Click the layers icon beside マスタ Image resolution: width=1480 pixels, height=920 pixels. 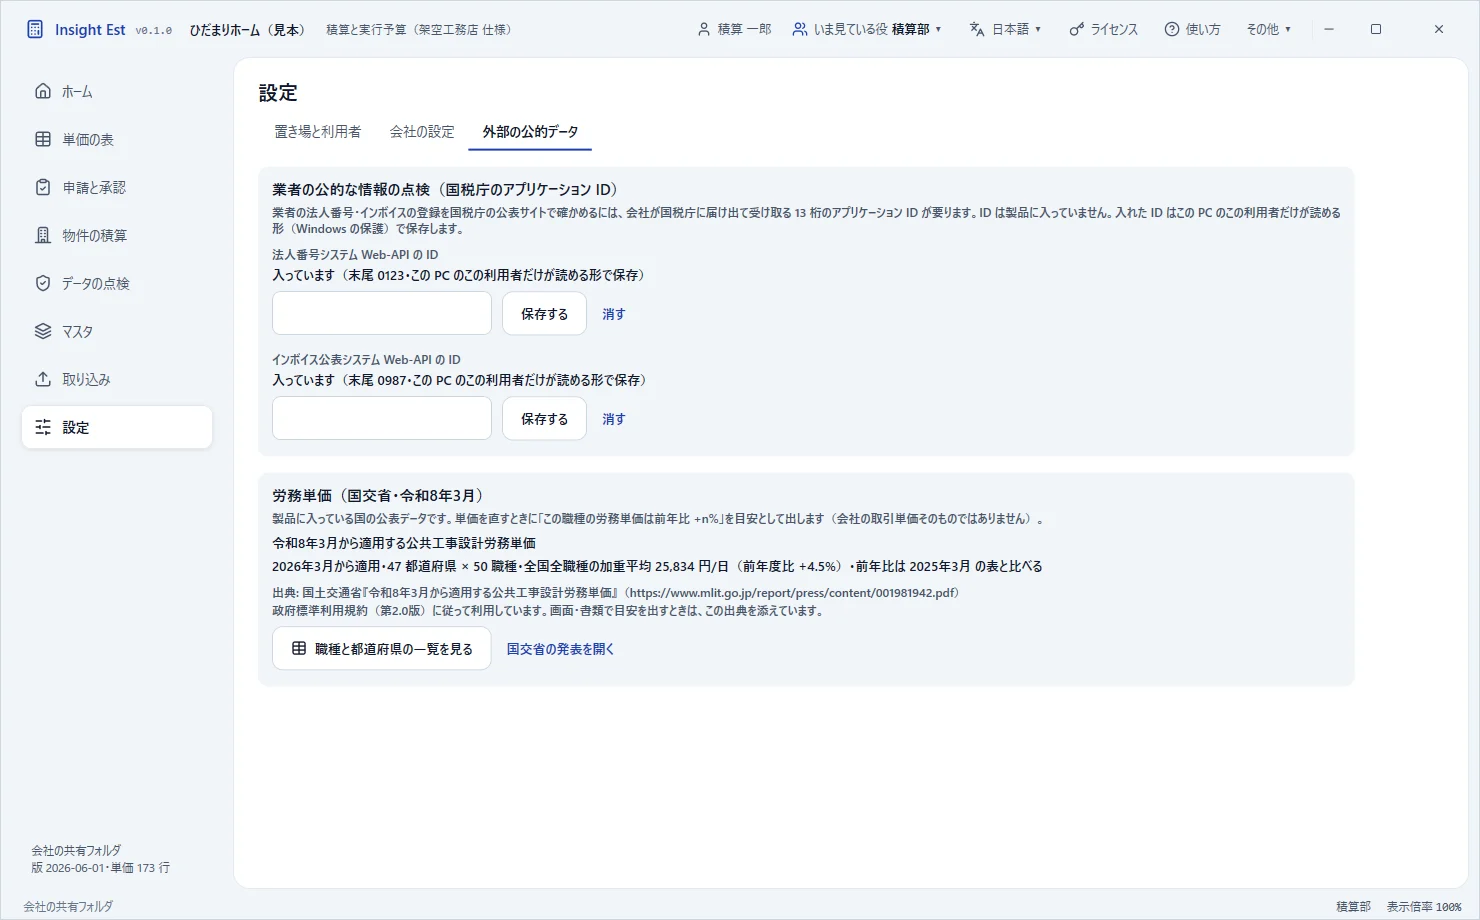pyautogui.click(x=43, y=331)
